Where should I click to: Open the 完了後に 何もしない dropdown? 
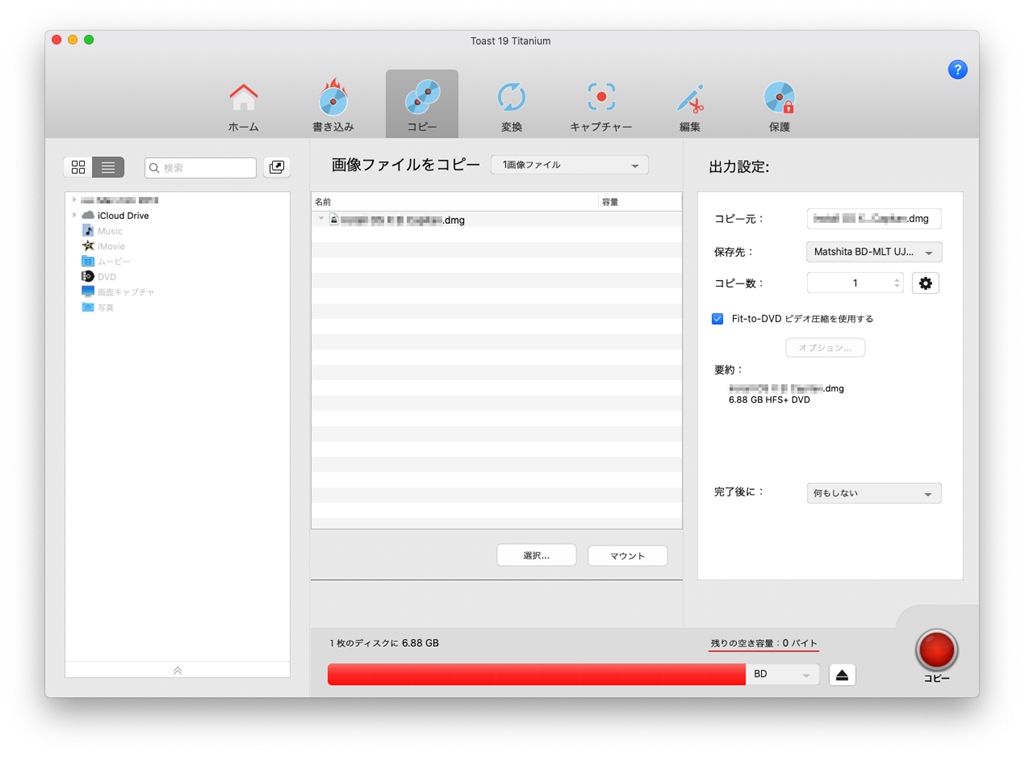(874, 493)
